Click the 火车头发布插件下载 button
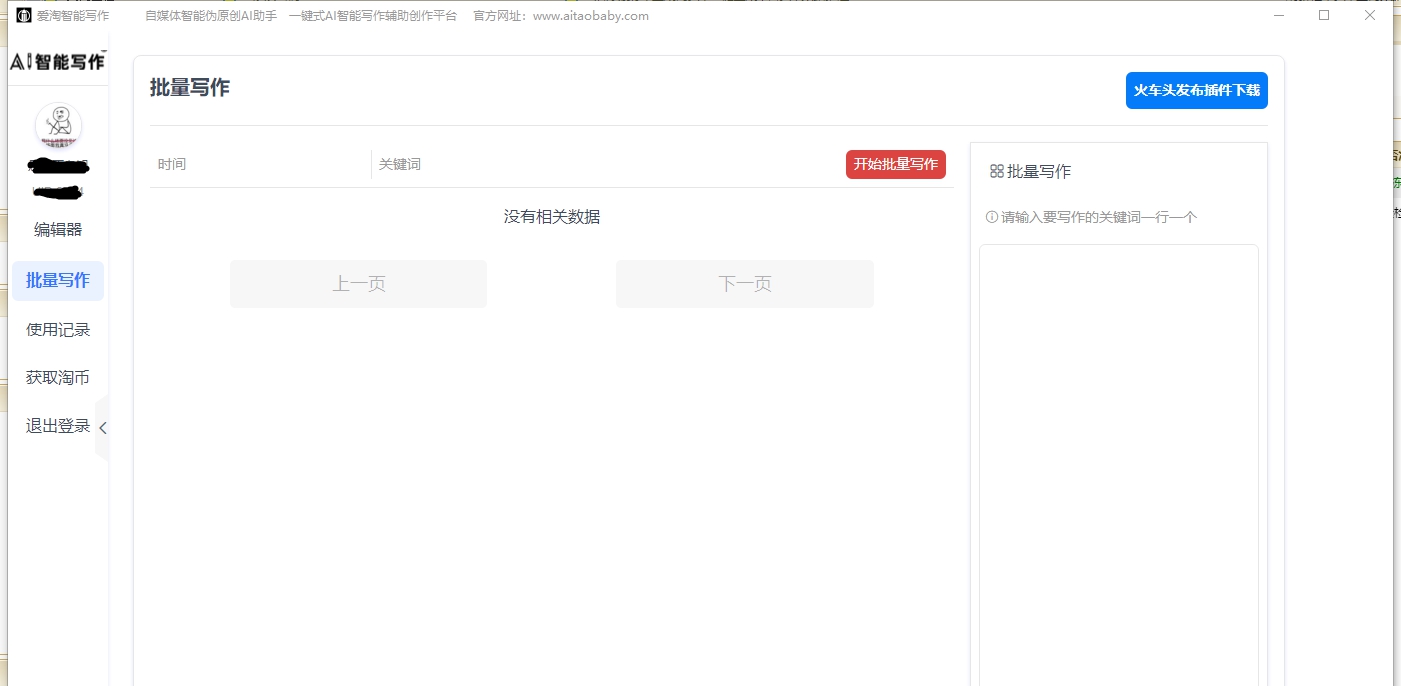 [x=1196, y=90]
